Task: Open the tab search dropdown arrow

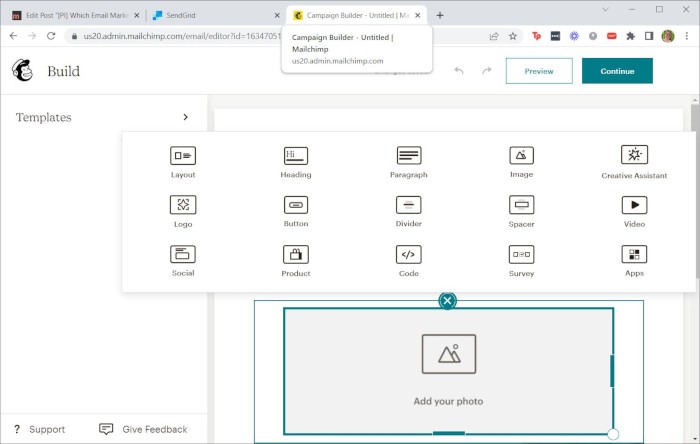Action: click(605, 9)
